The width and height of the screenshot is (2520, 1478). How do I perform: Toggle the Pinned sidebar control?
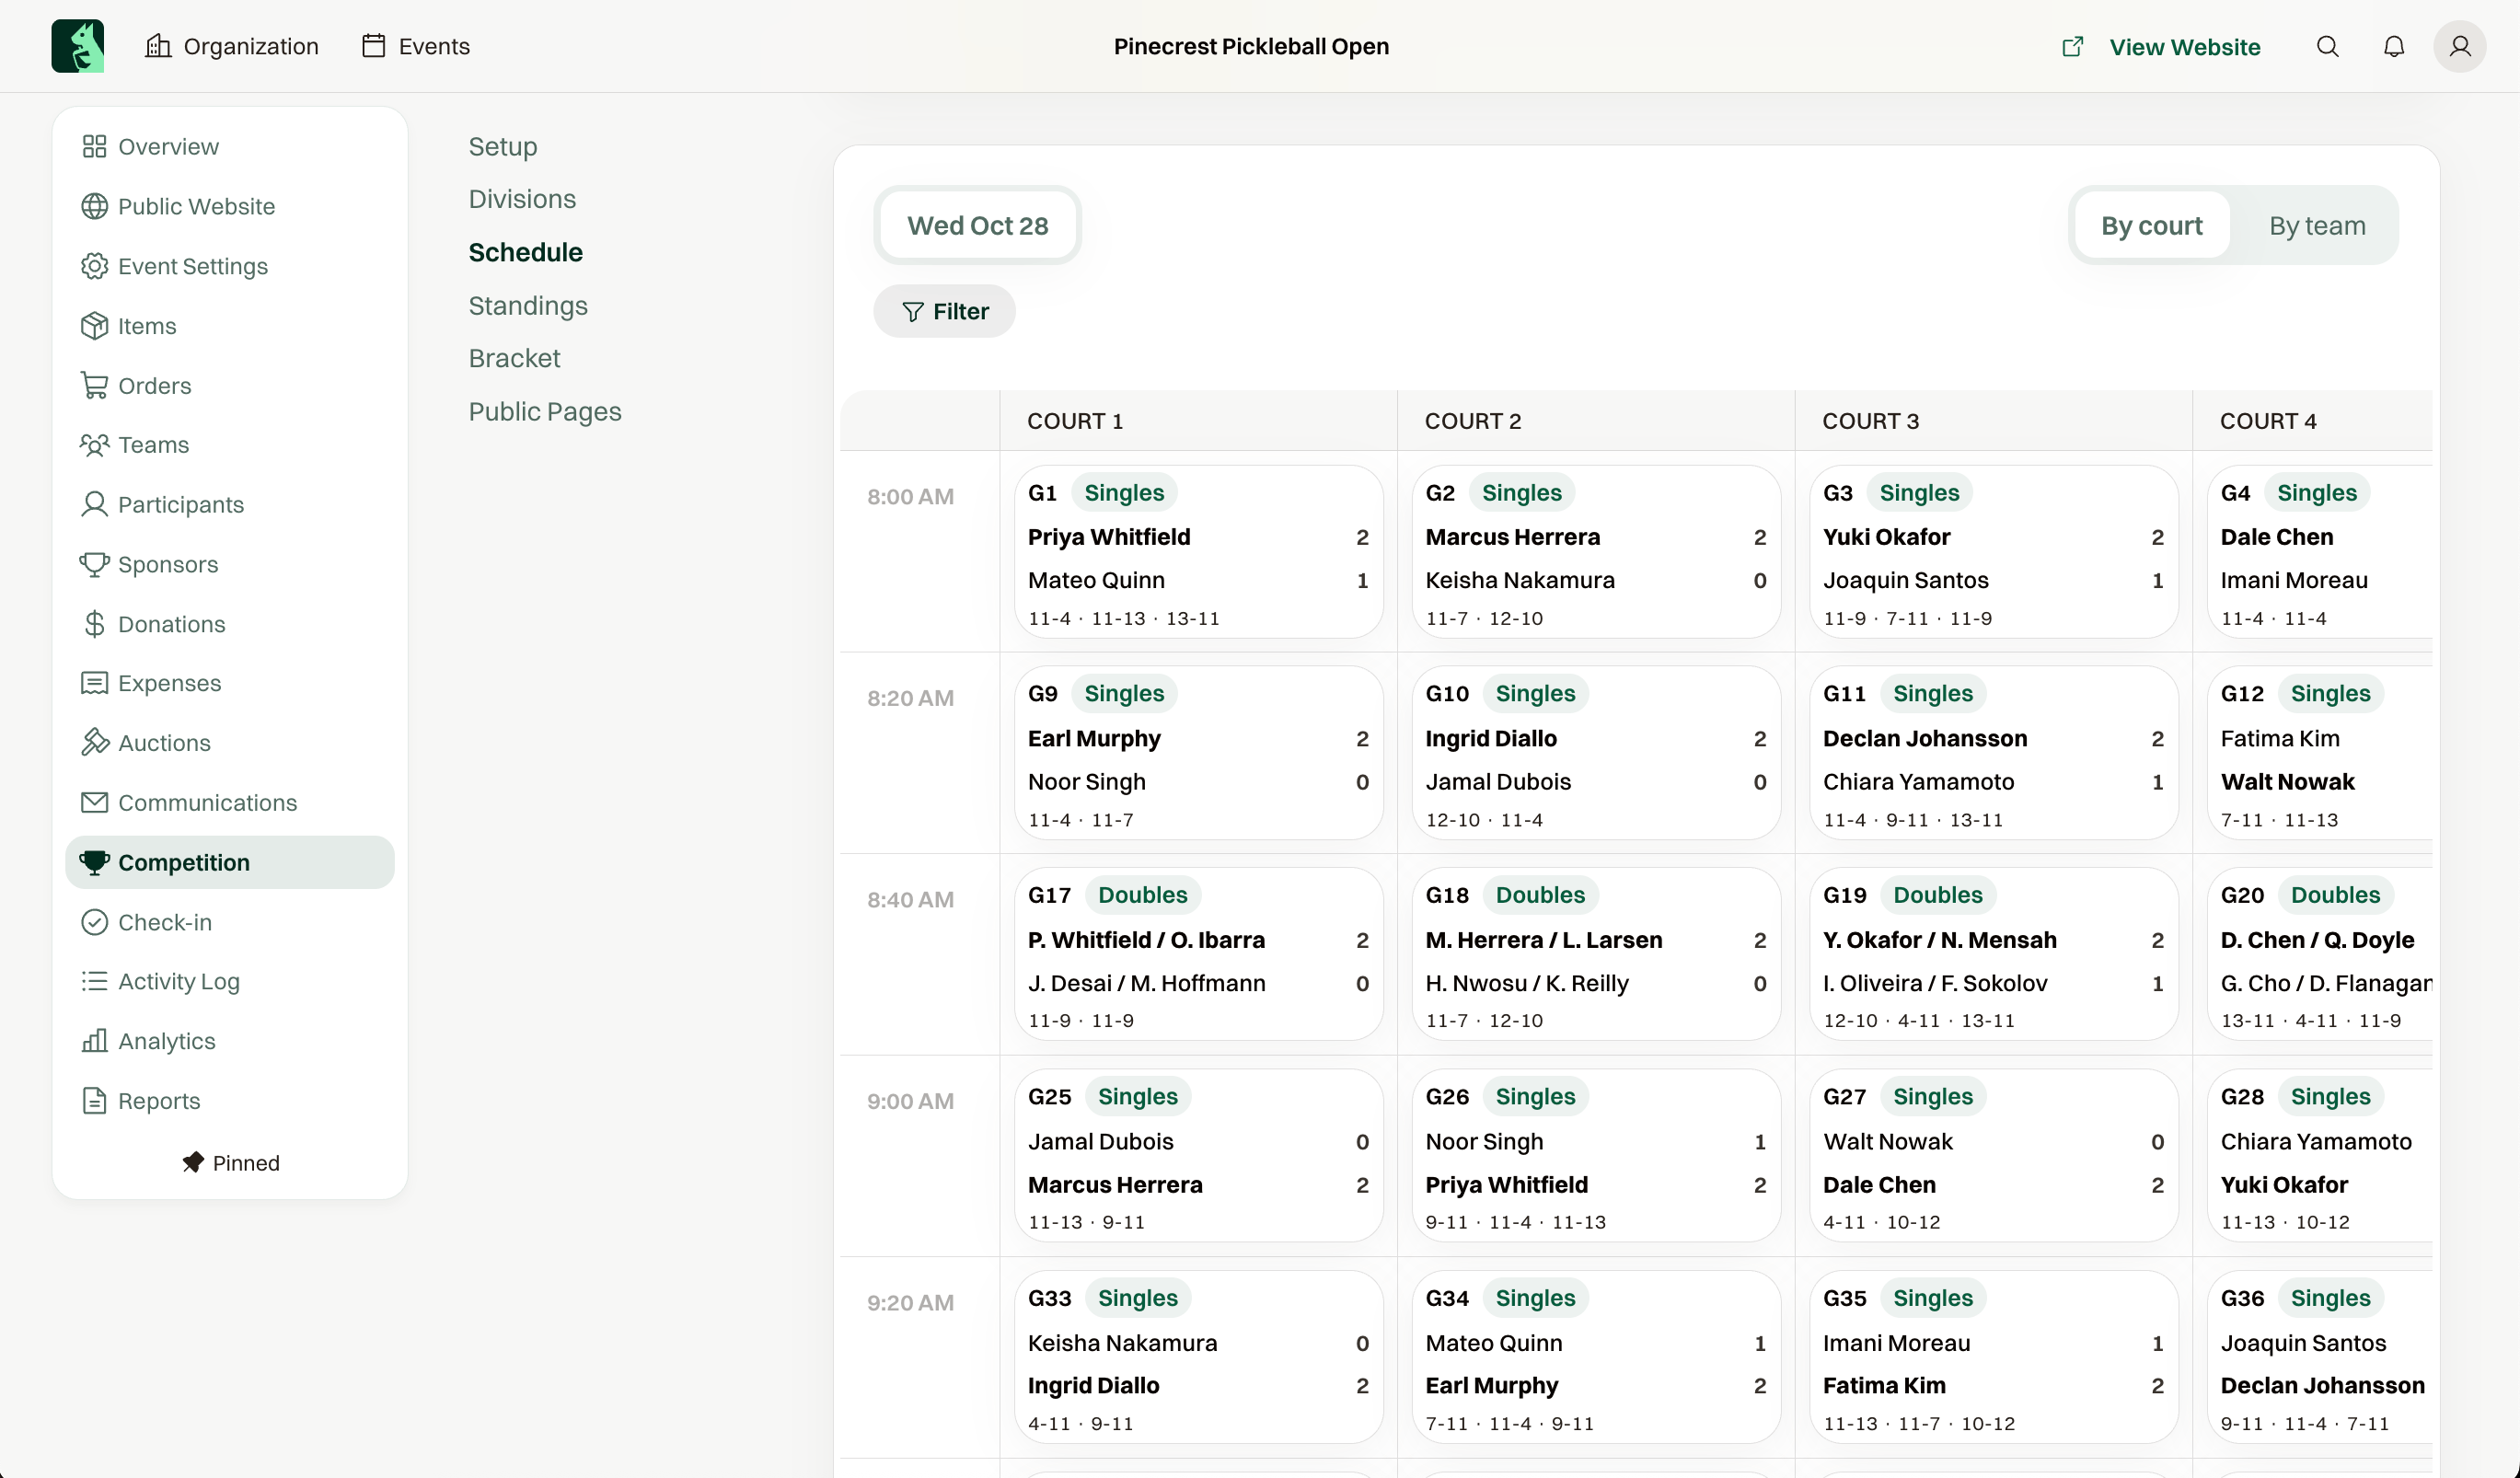(x=231, y=1163)
